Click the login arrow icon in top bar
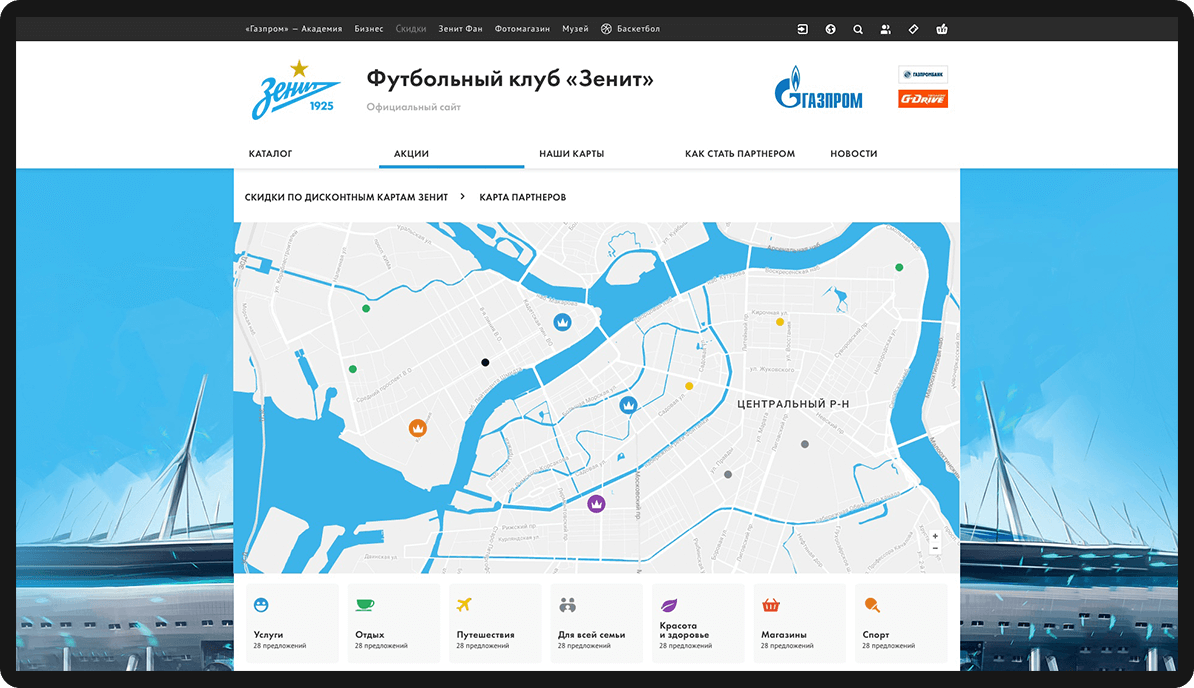 [x=803, y=29]
